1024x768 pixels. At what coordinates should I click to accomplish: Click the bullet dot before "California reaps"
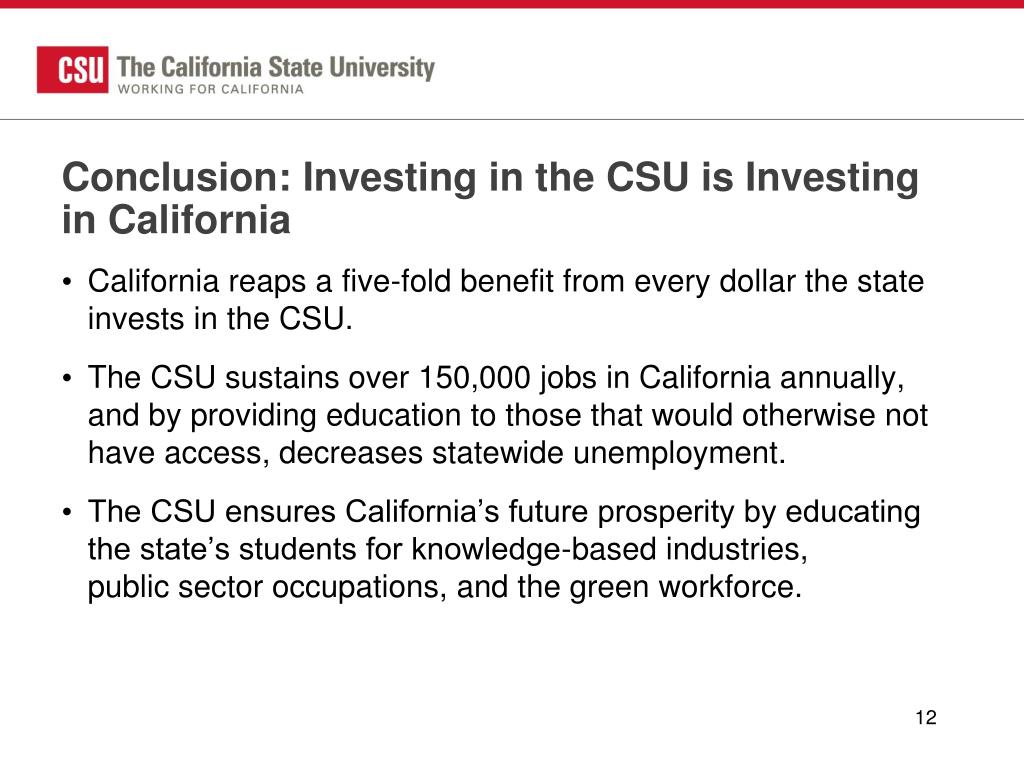(x=67, y=283)
